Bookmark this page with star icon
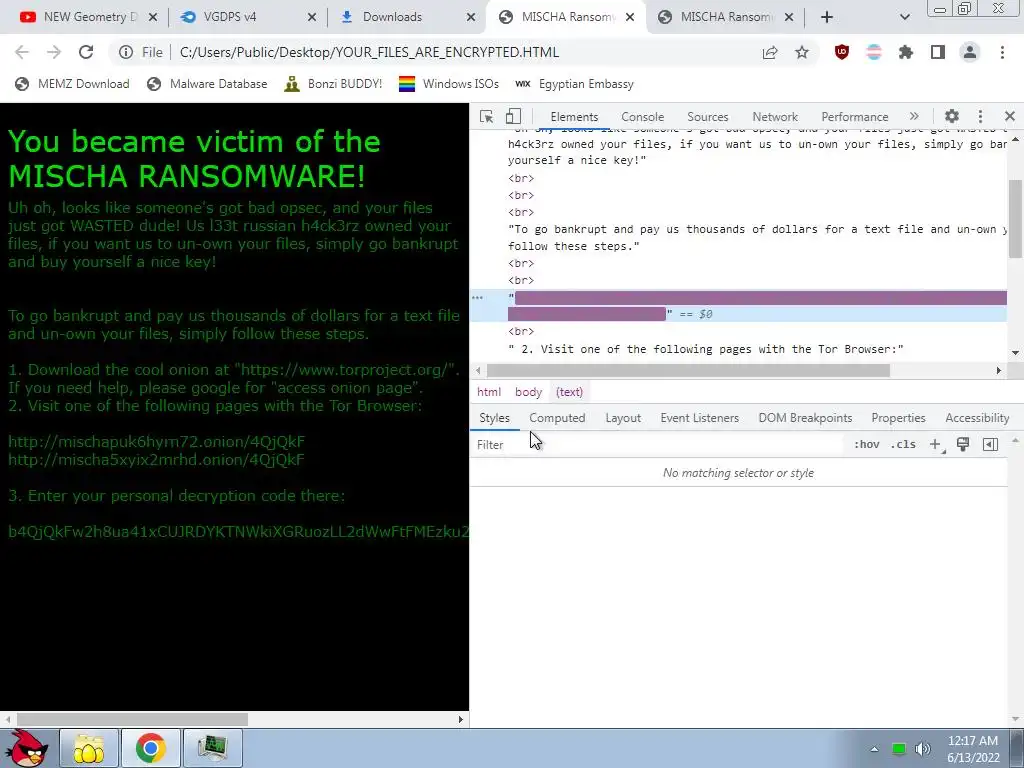The image size is (1024, 768). tap(802, 52)
